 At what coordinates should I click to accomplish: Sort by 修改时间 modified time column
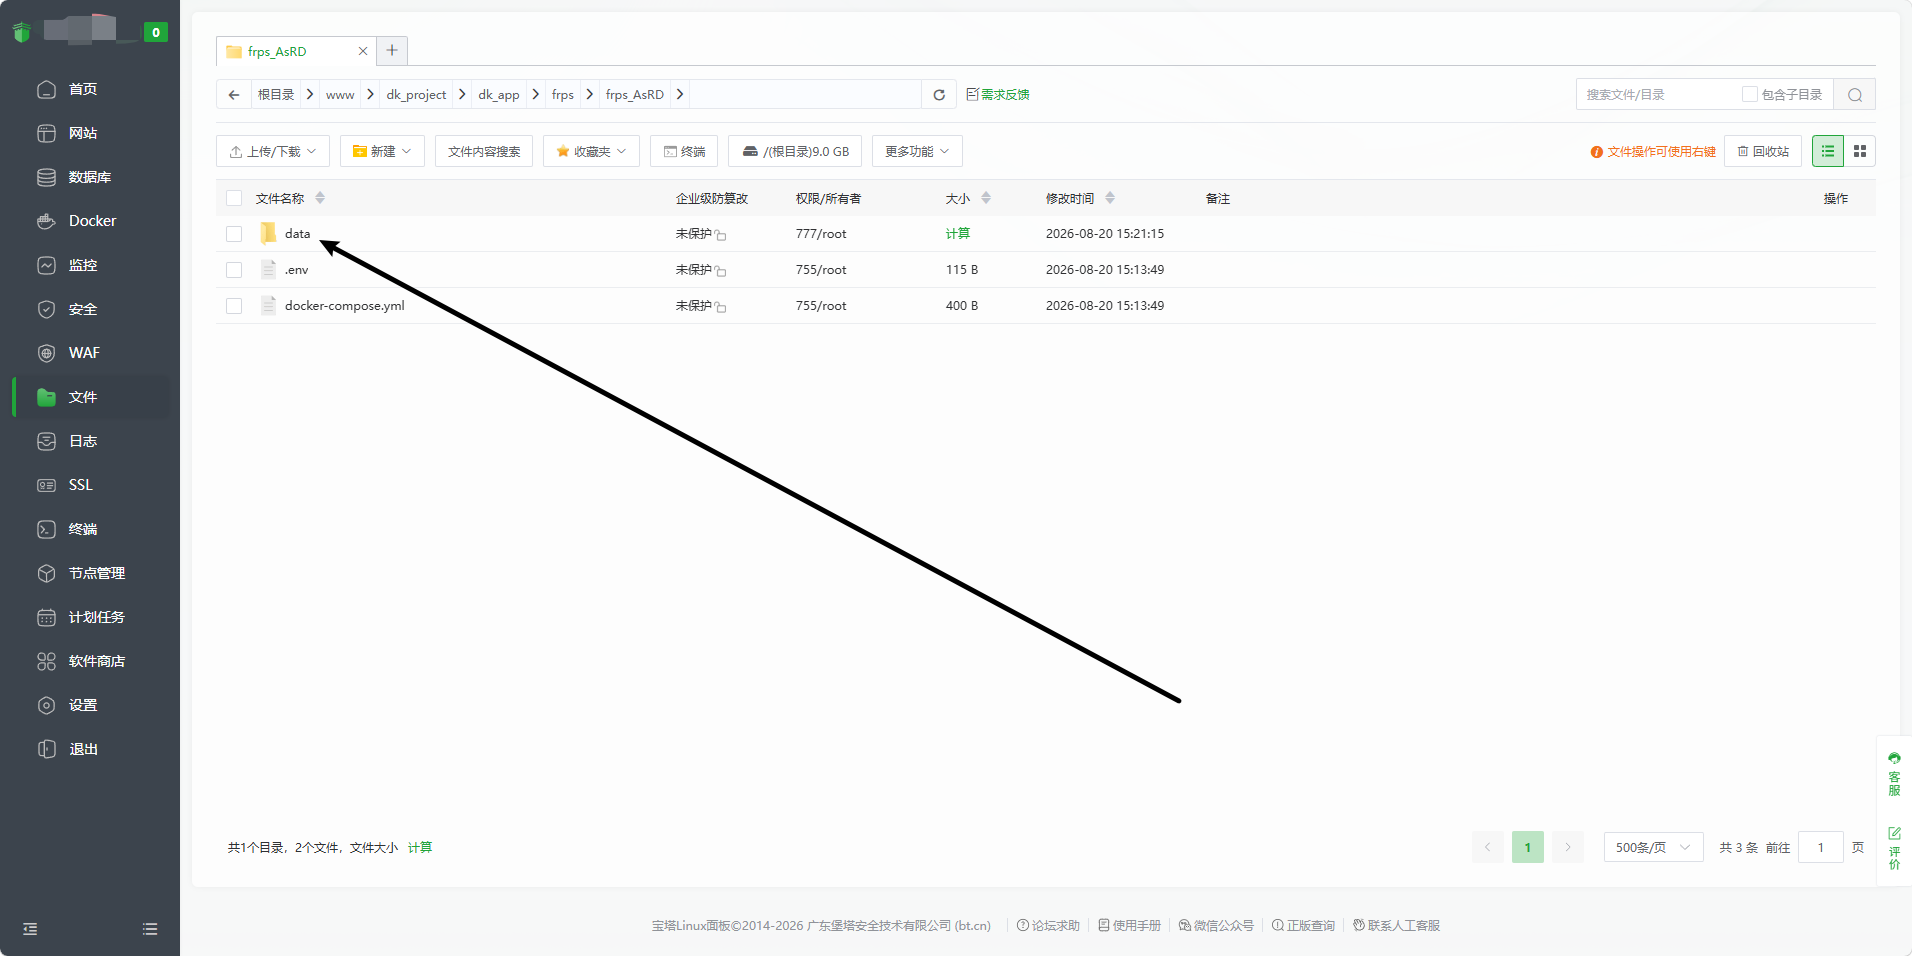tap(1110, 198)
